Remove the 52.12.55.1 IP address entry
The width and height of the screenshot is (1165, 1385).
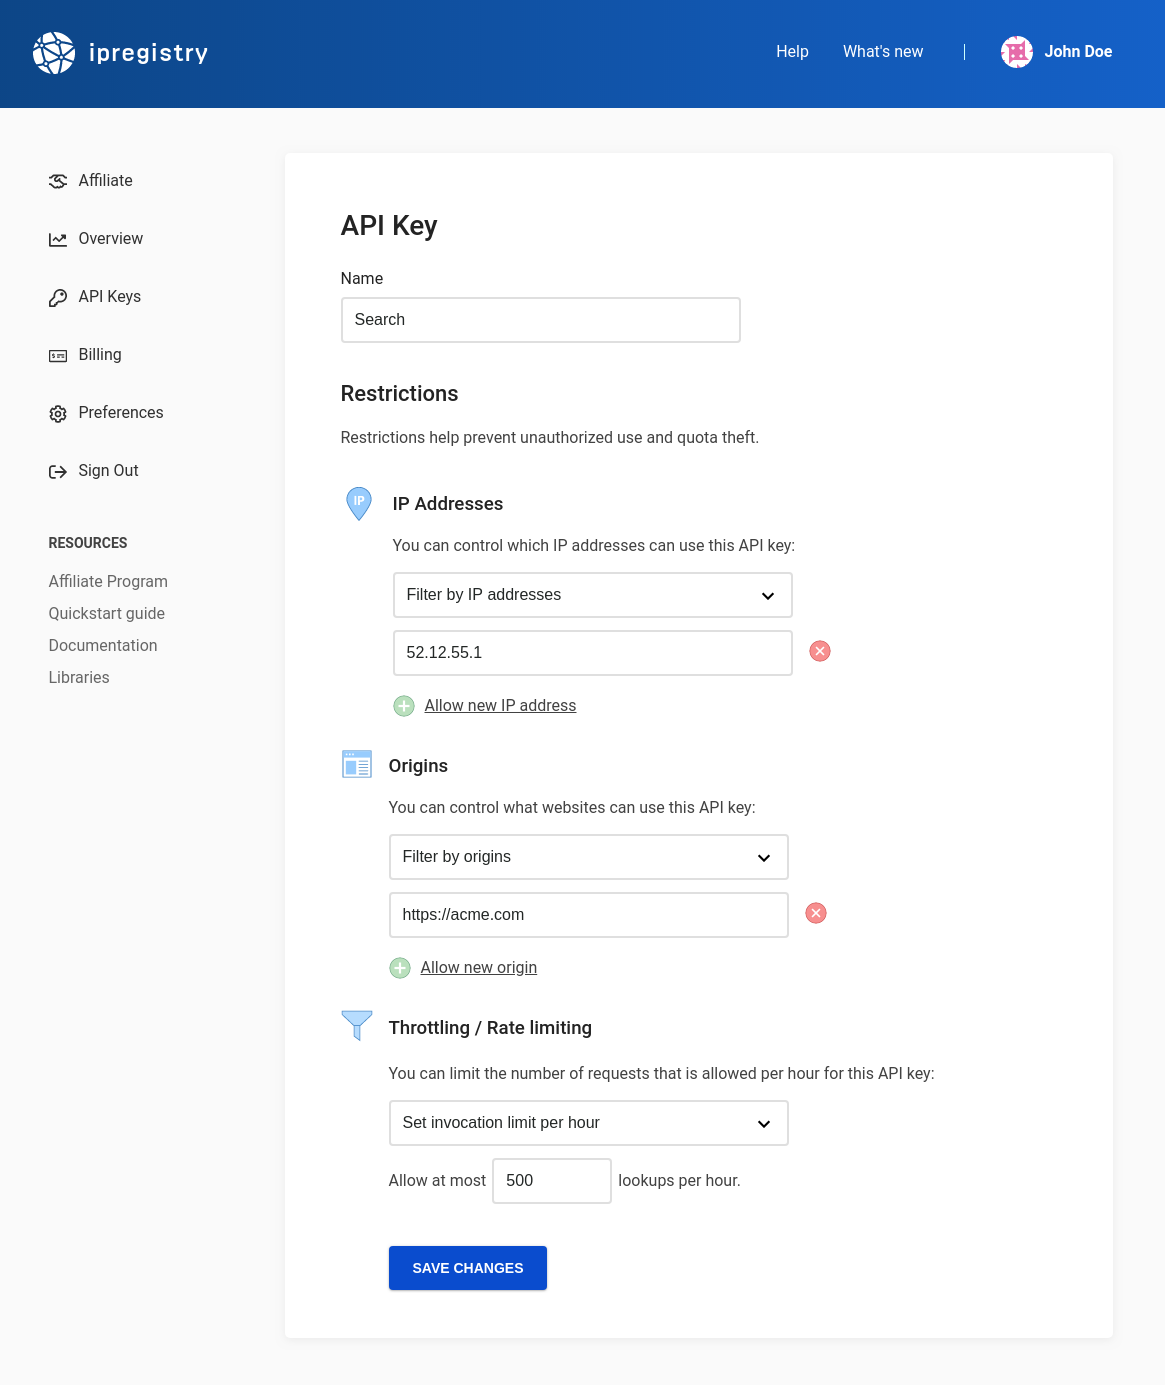point(820,651)
